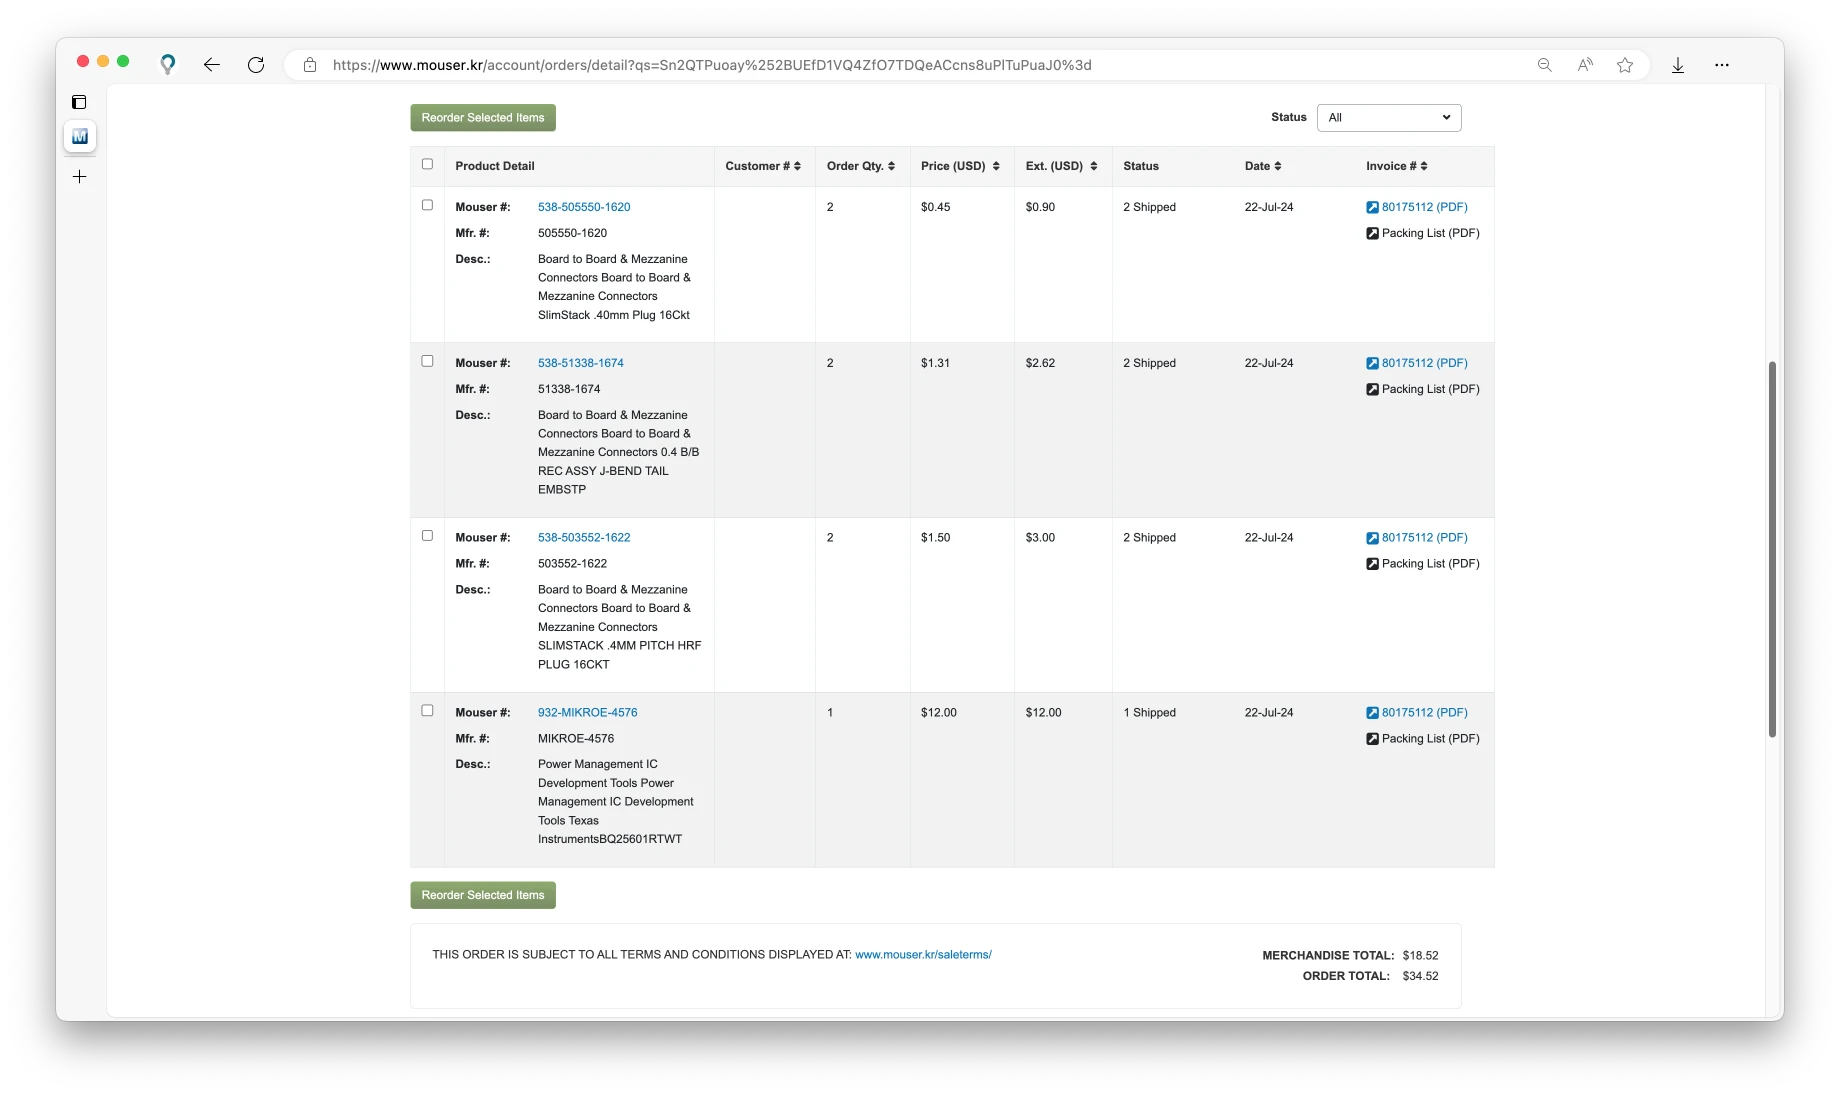Toggle the tab actions sidebar icon
1840x1095 pixels.
pyautogui.click(x=80, y=102)
